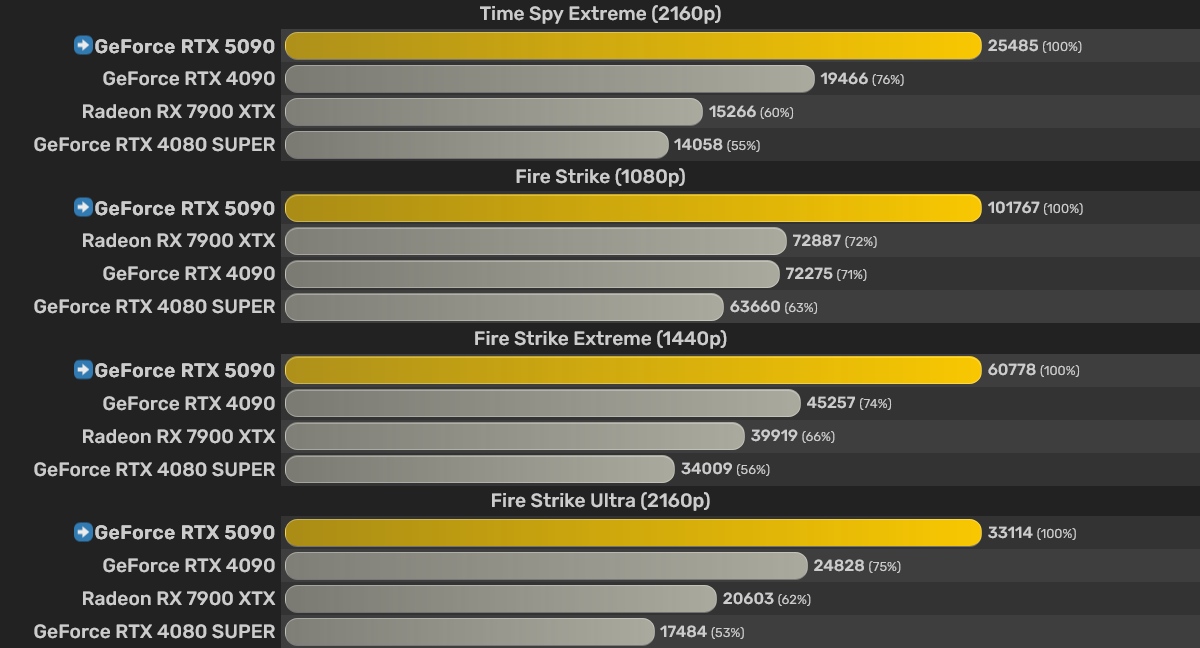This screenshot has height=648, width=1200.
Task: Click the 17484 score value for RTX 4080 SUPER
Action: [x=685, y=631]
